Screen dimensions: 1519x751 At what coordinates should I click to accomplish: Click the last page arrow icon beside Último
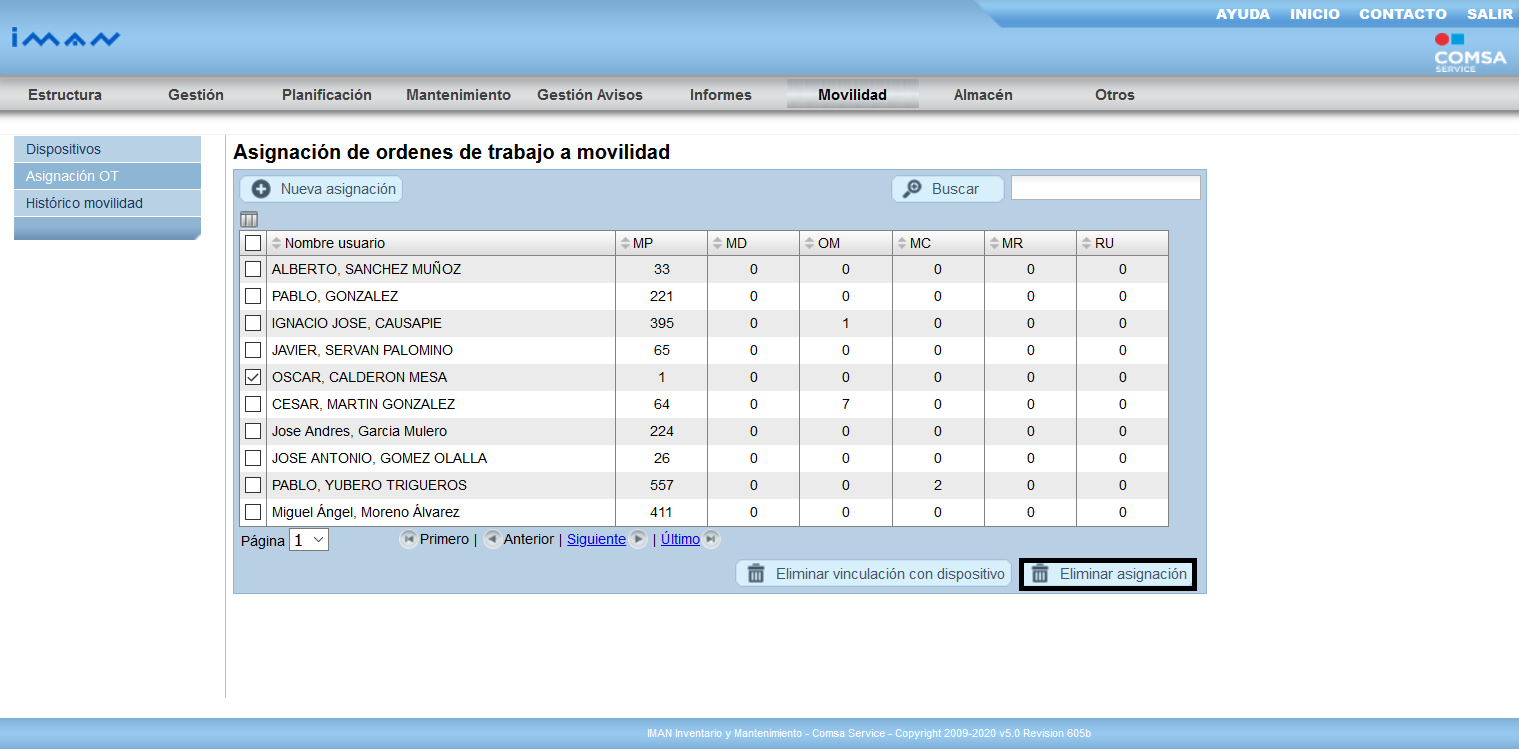tap(710, 539)
